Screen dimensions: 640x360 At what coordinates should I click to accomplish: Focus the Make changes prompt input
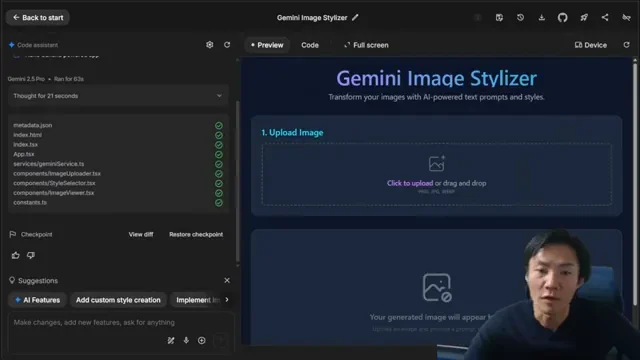tap(120, 322)
